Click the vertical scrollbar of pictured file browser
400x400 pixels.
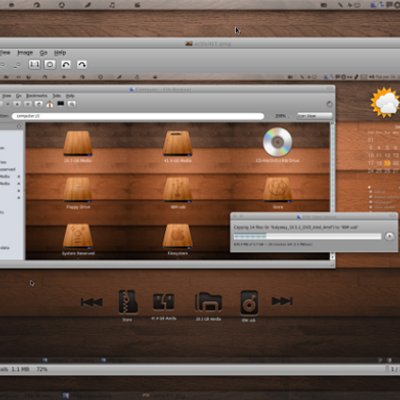332,190
